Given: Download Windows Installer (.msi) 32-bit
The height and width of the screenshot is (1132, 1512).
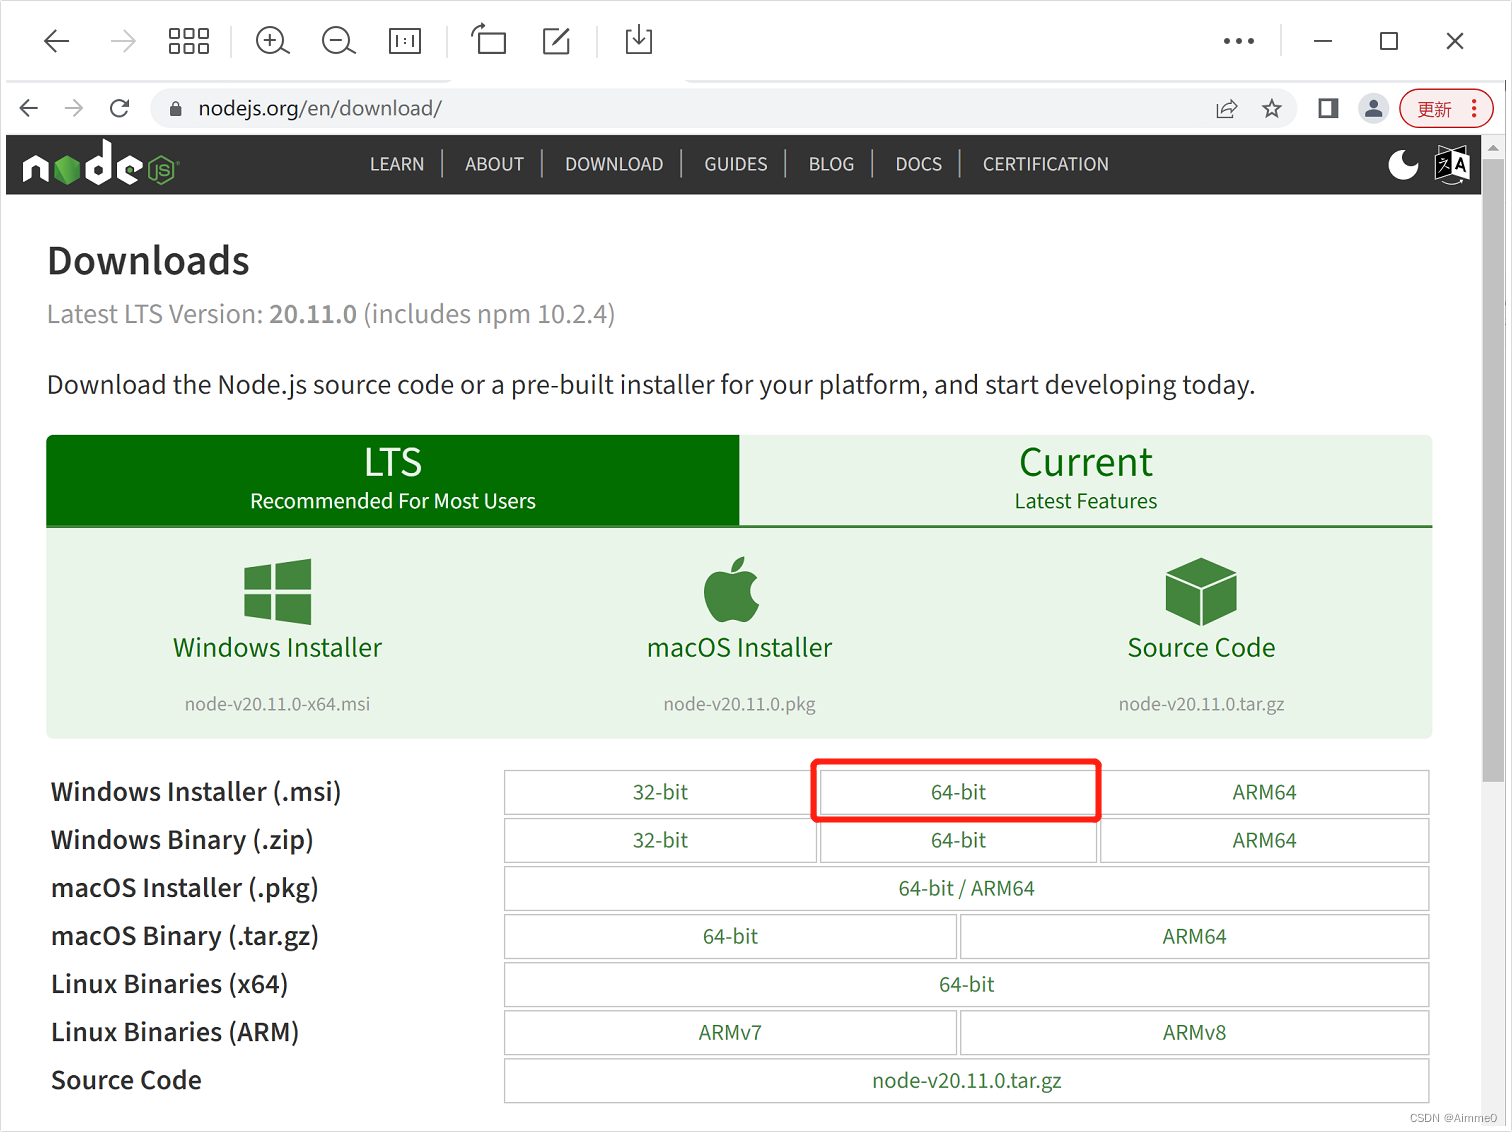Looking at the screenshot, I should [x=660, y=792].
